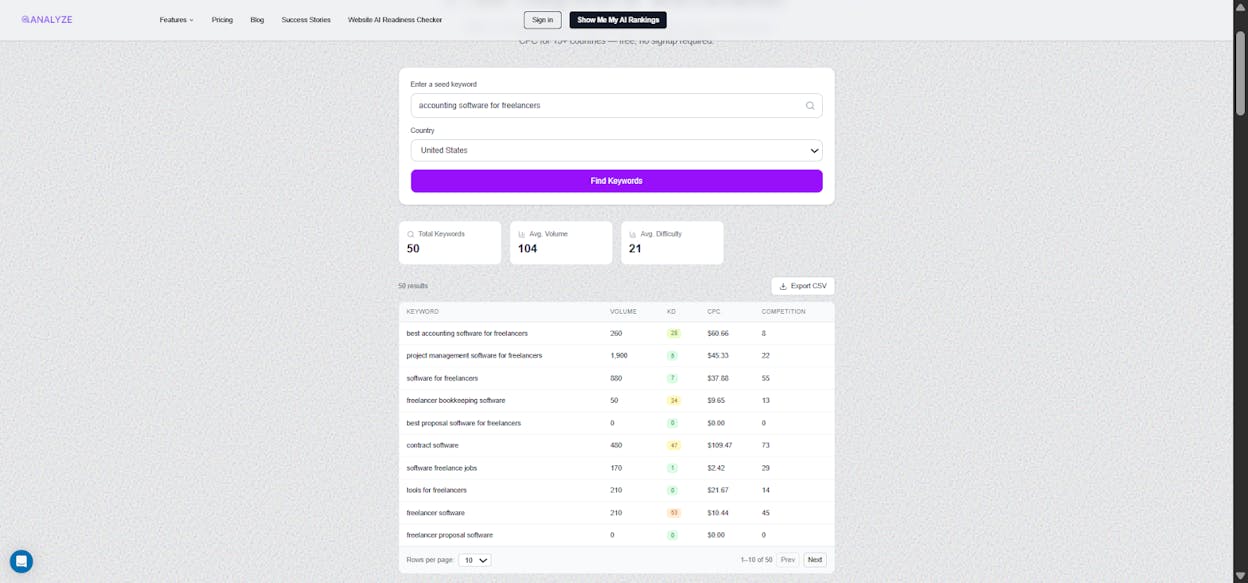Click the Analyze logo in header
Image resolution: width=1248 pixels, height=583 pixels.
click(x=47, y=19)
